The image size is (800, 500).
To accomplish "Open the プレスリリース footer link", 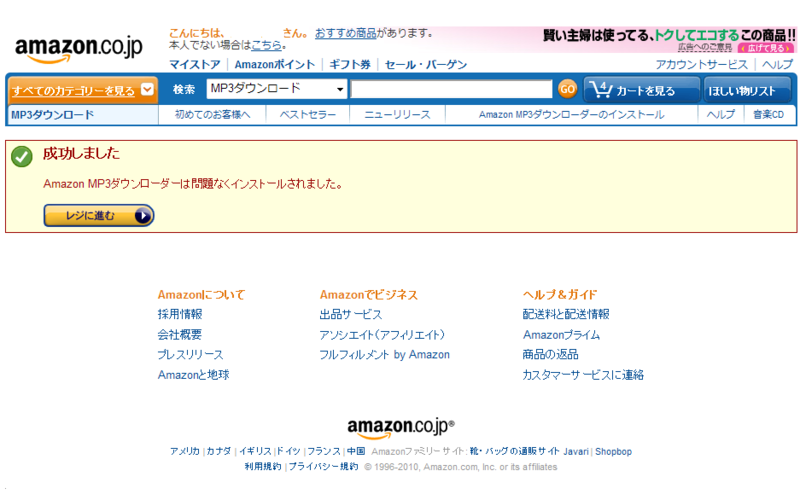I will click(x=190, y=355).
